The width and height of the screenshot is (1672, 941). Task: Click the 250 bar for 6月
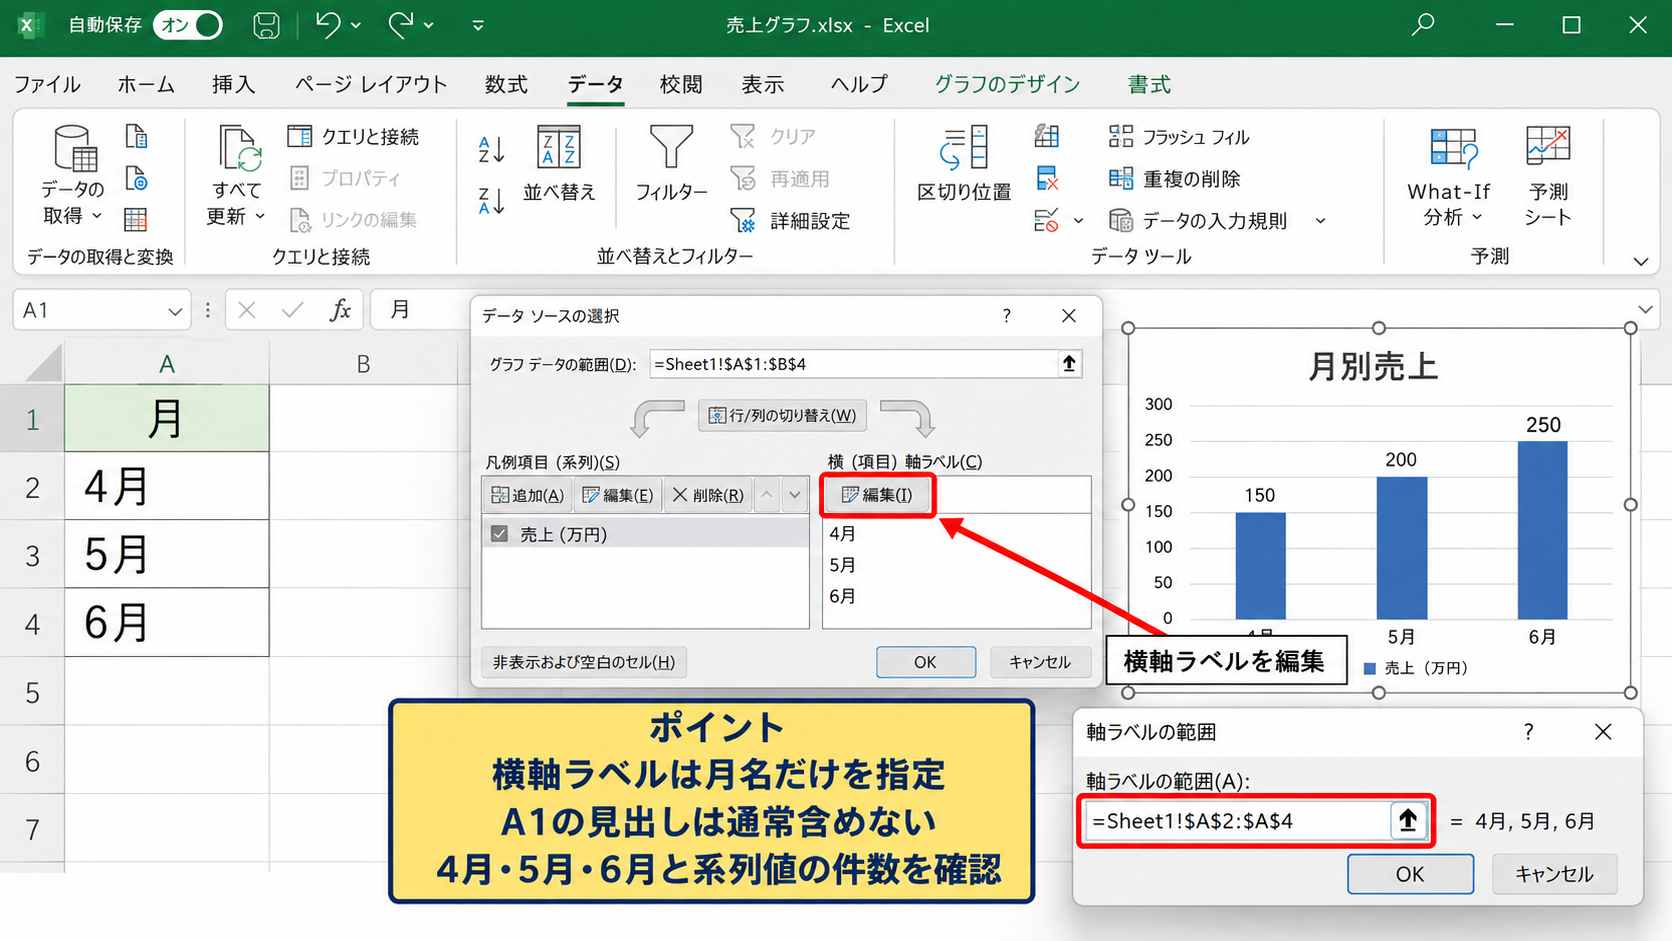(x=1542, y=530)
